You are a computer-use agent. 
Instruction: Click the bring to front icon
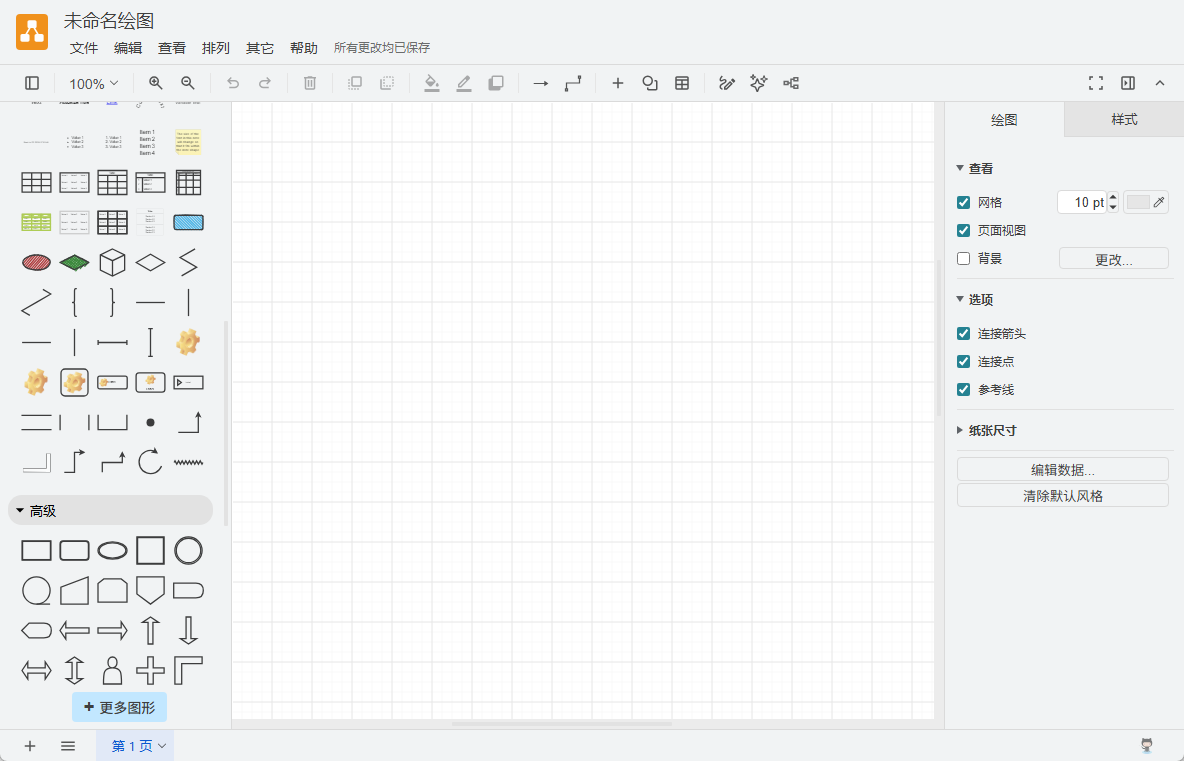click(354, 83)
